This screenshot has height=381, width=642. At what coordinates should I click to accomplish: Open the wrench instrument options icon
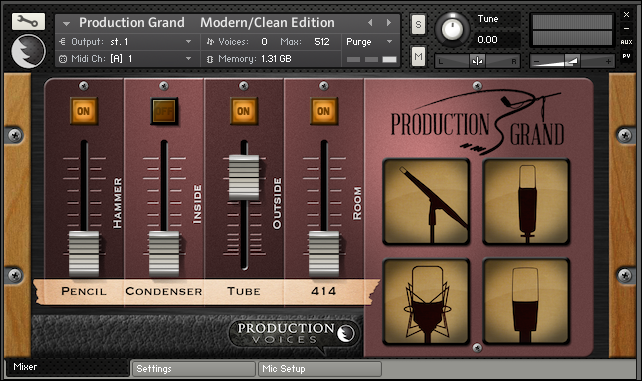coord(28,21)
